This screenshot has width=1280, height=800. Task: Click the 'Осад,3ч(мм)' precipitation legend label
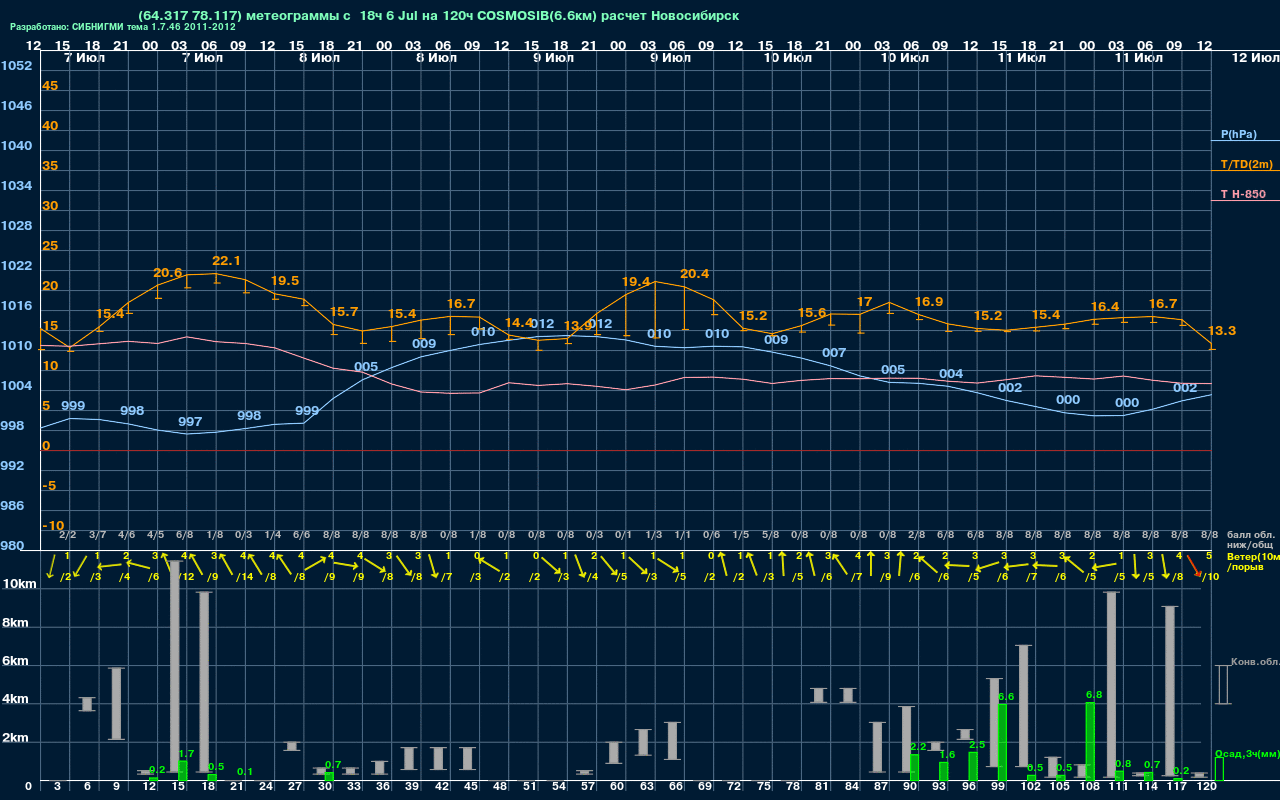[1246, 753]
